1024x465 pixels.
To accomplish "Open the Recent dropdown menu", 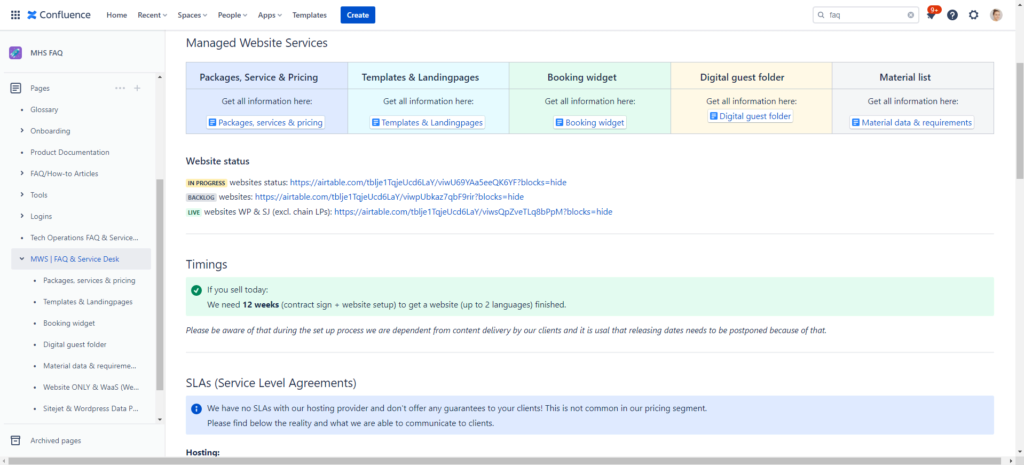I will pos(153,15).
